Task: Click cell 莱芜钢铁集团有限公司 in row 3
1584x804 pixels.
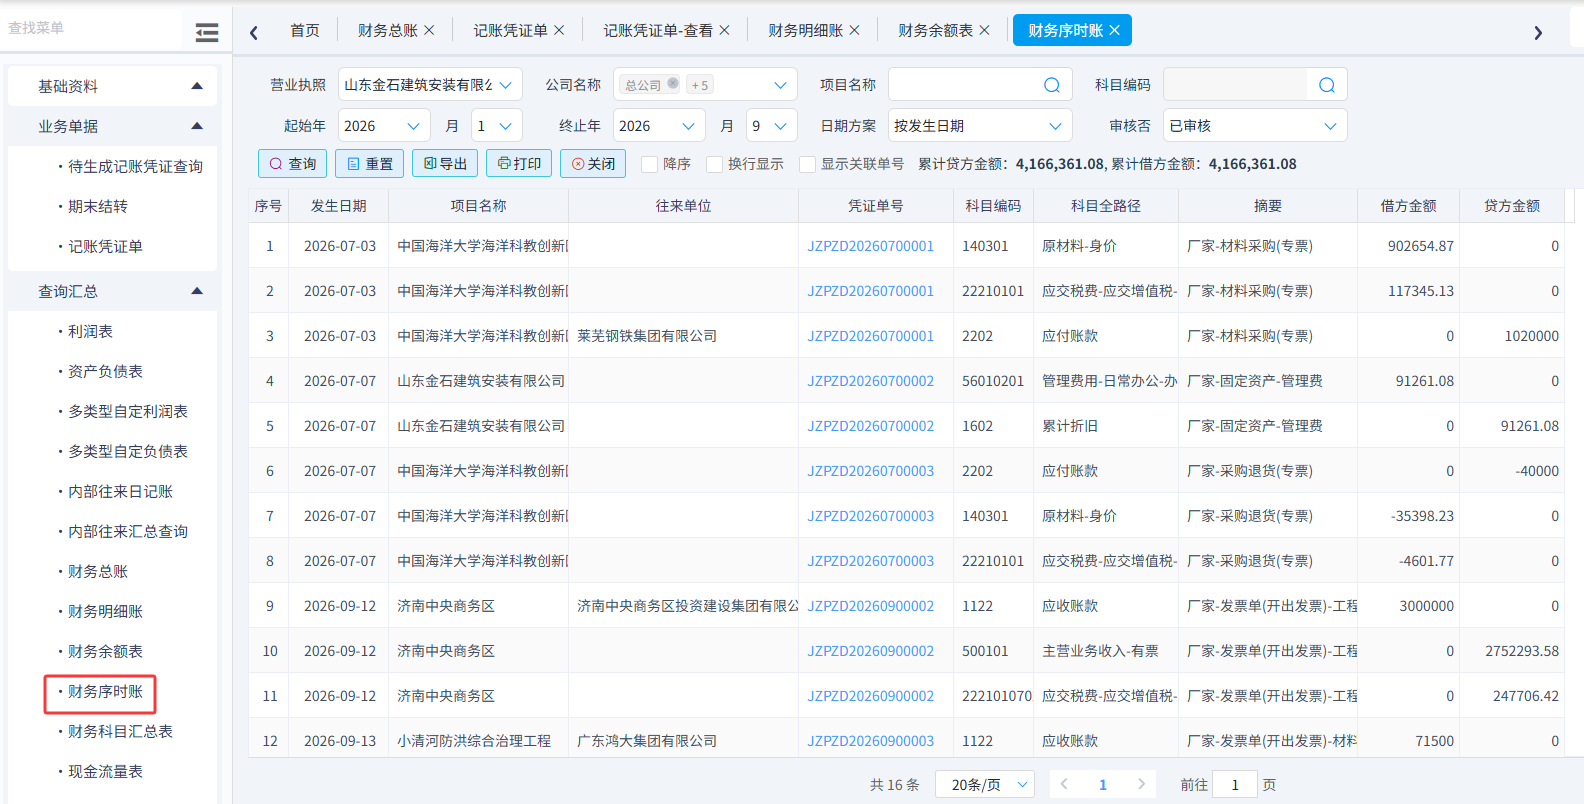Action: click(647, 336)
